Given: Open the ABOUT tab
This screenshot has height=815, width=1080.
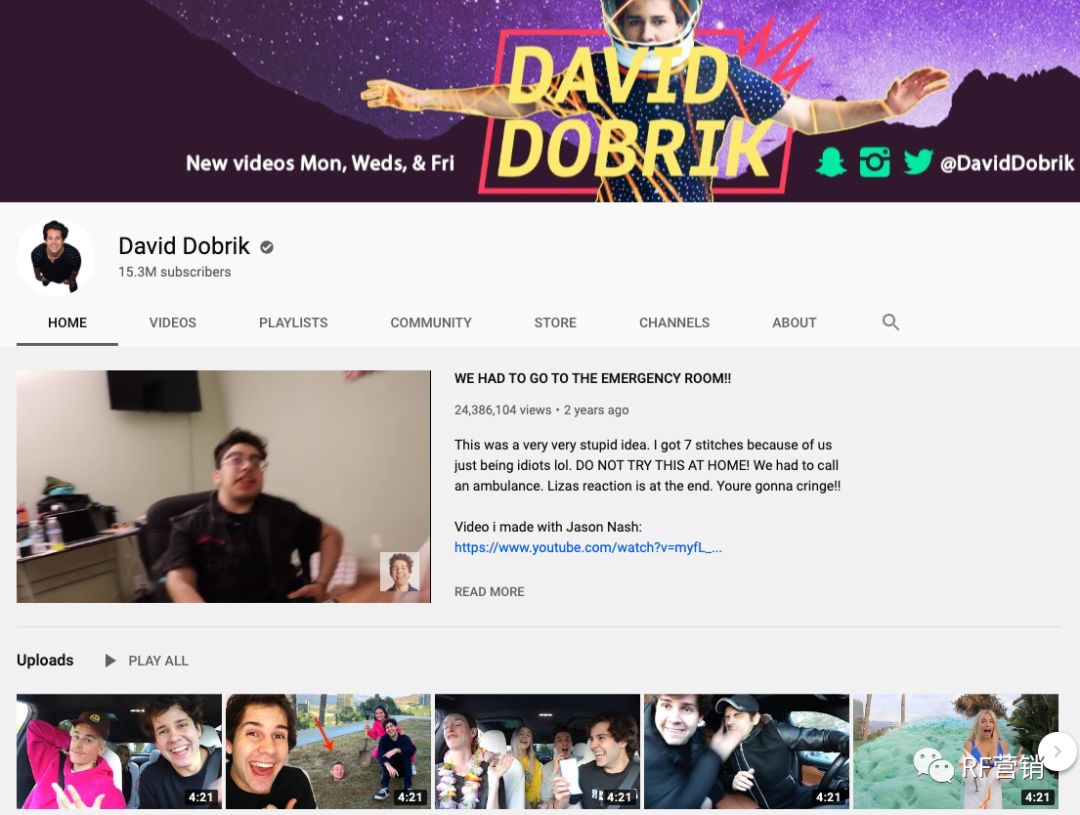Looking at the screenshot, I should (x=794, y=322).
